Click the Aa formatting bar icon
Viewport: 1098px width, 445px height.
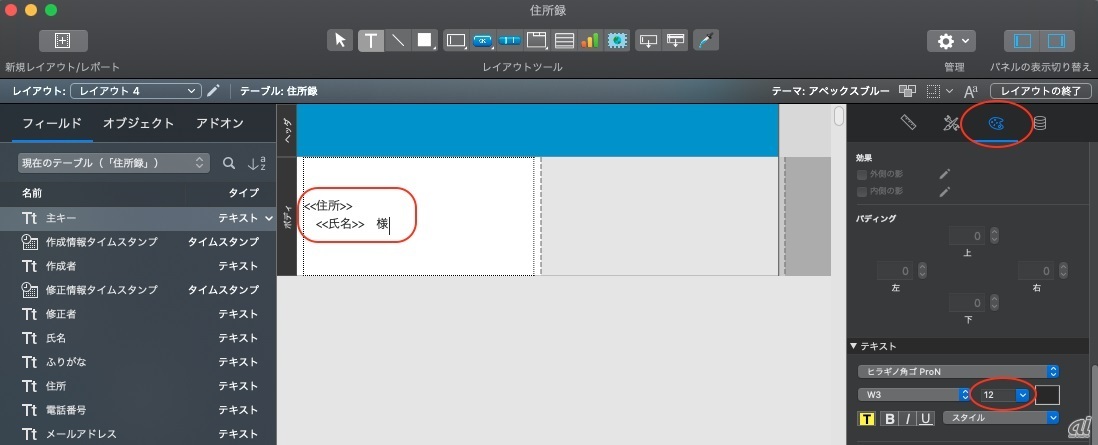[971, 91]
